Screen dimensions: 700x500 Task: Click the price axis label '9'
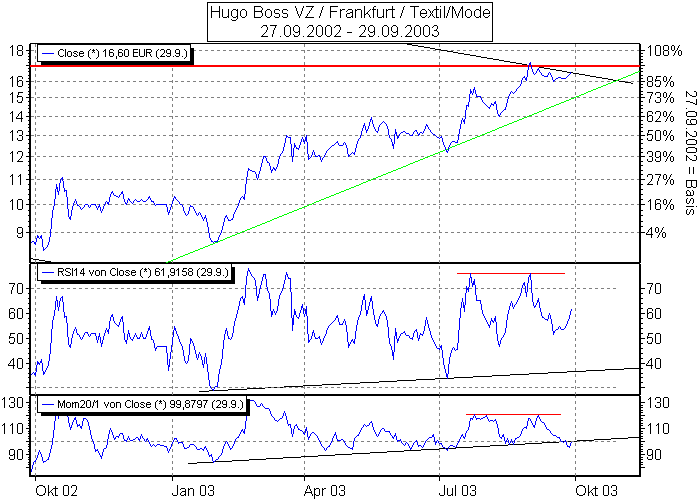21,232
